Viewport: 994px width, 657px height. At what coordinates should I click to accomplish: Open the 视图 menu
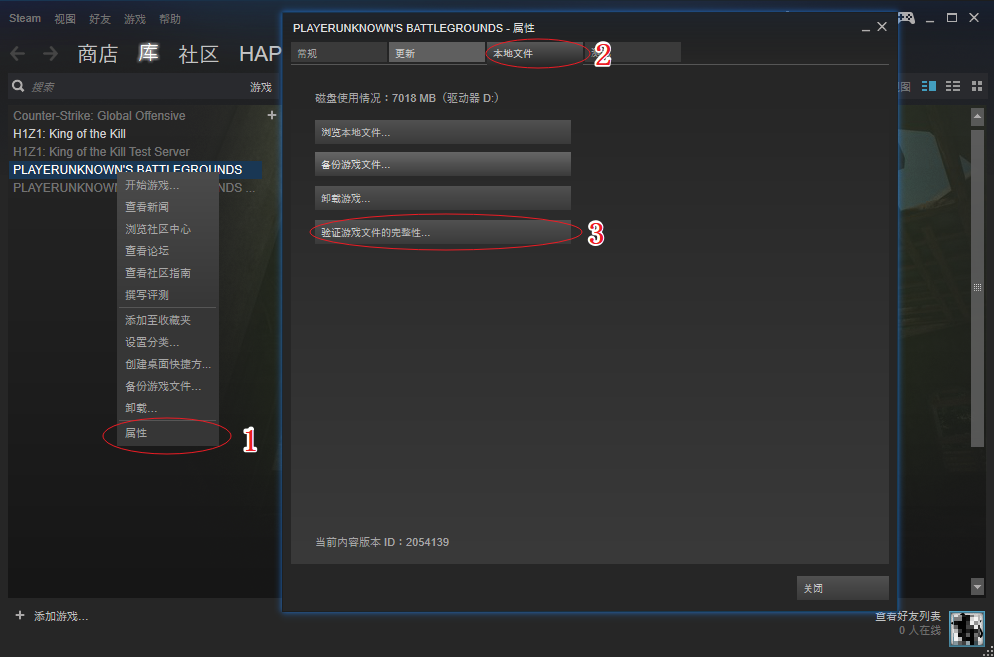click(x=65, y=19)
